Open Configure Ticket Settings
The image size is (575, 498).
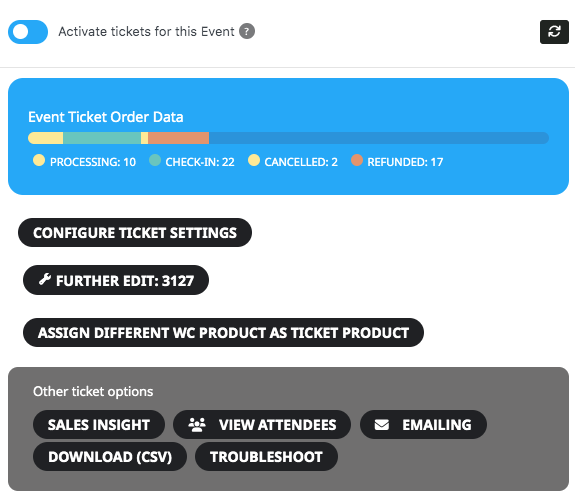[135, 232]
